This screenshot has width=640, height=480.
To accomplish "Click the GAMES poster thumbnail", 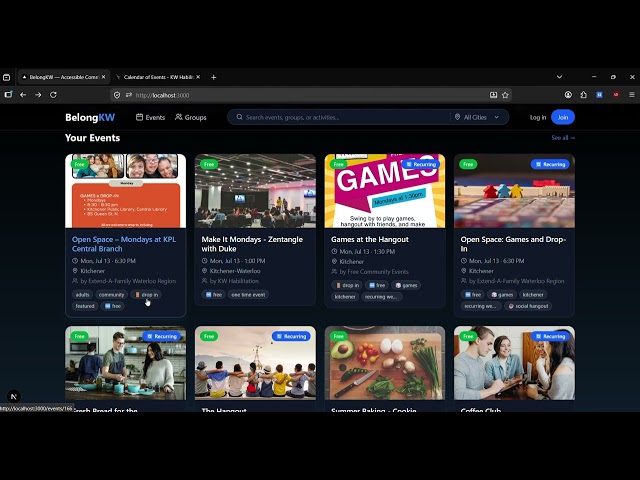I will [x=384, y=191].
